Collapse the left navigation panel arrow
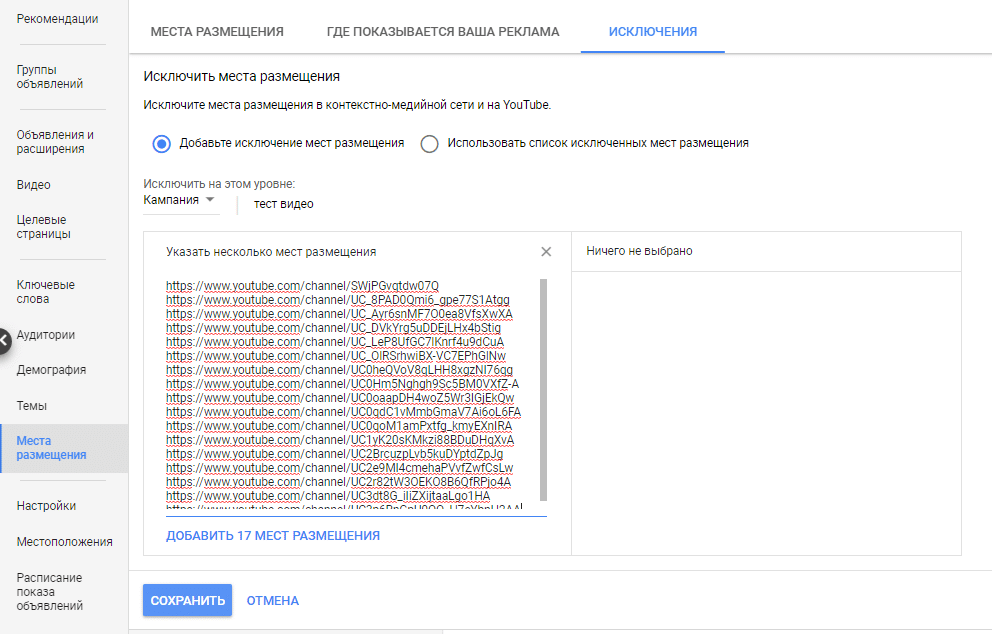 [x=4, y=341]
